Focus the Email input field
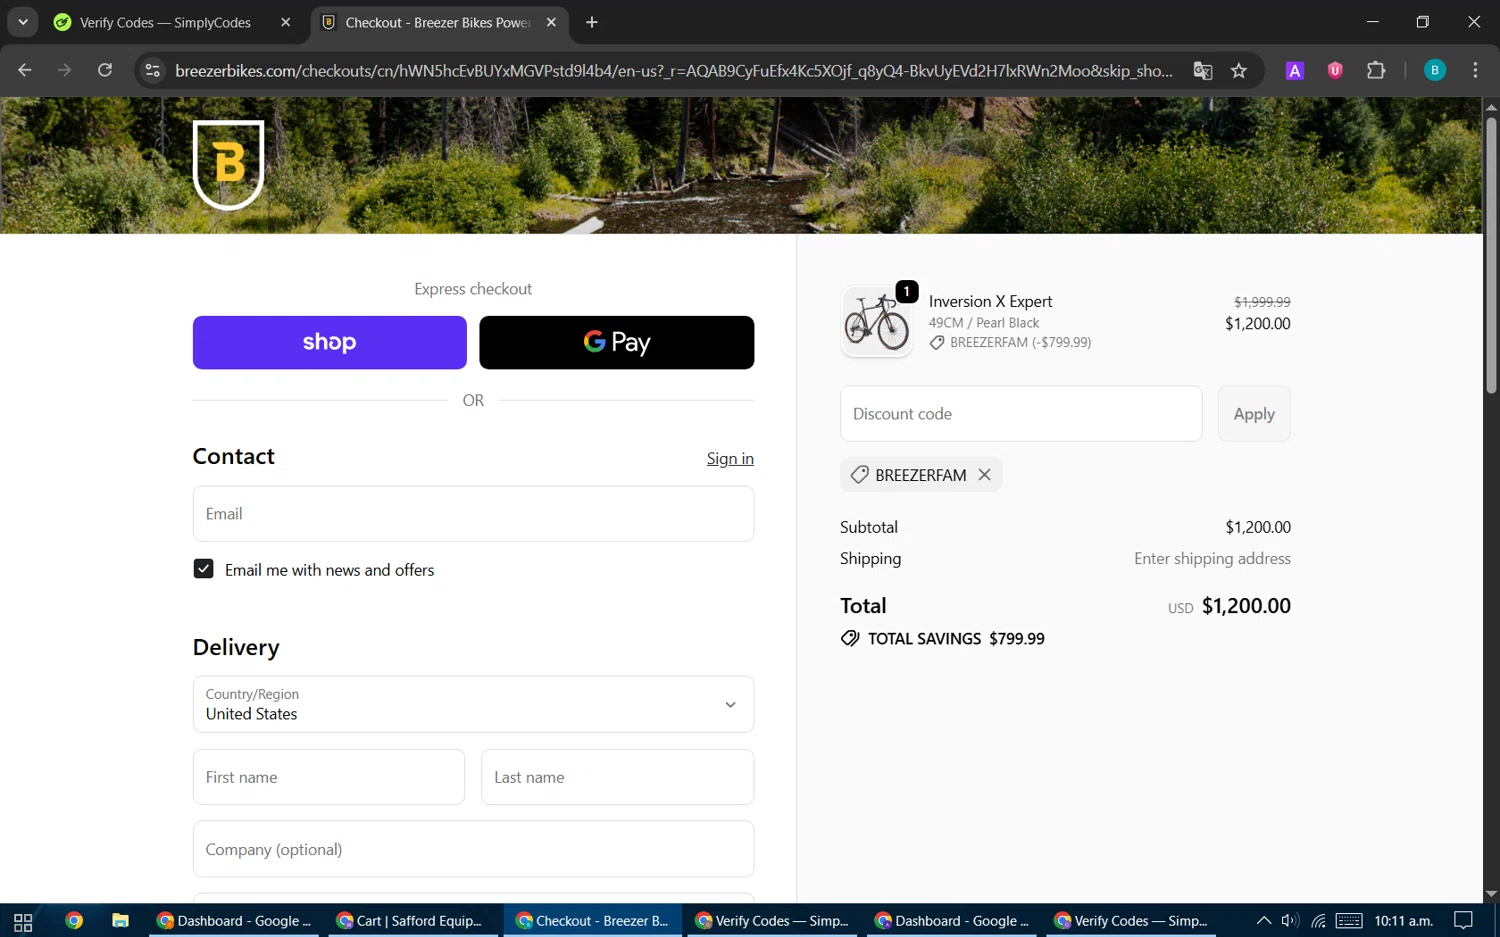 [473, 514]
